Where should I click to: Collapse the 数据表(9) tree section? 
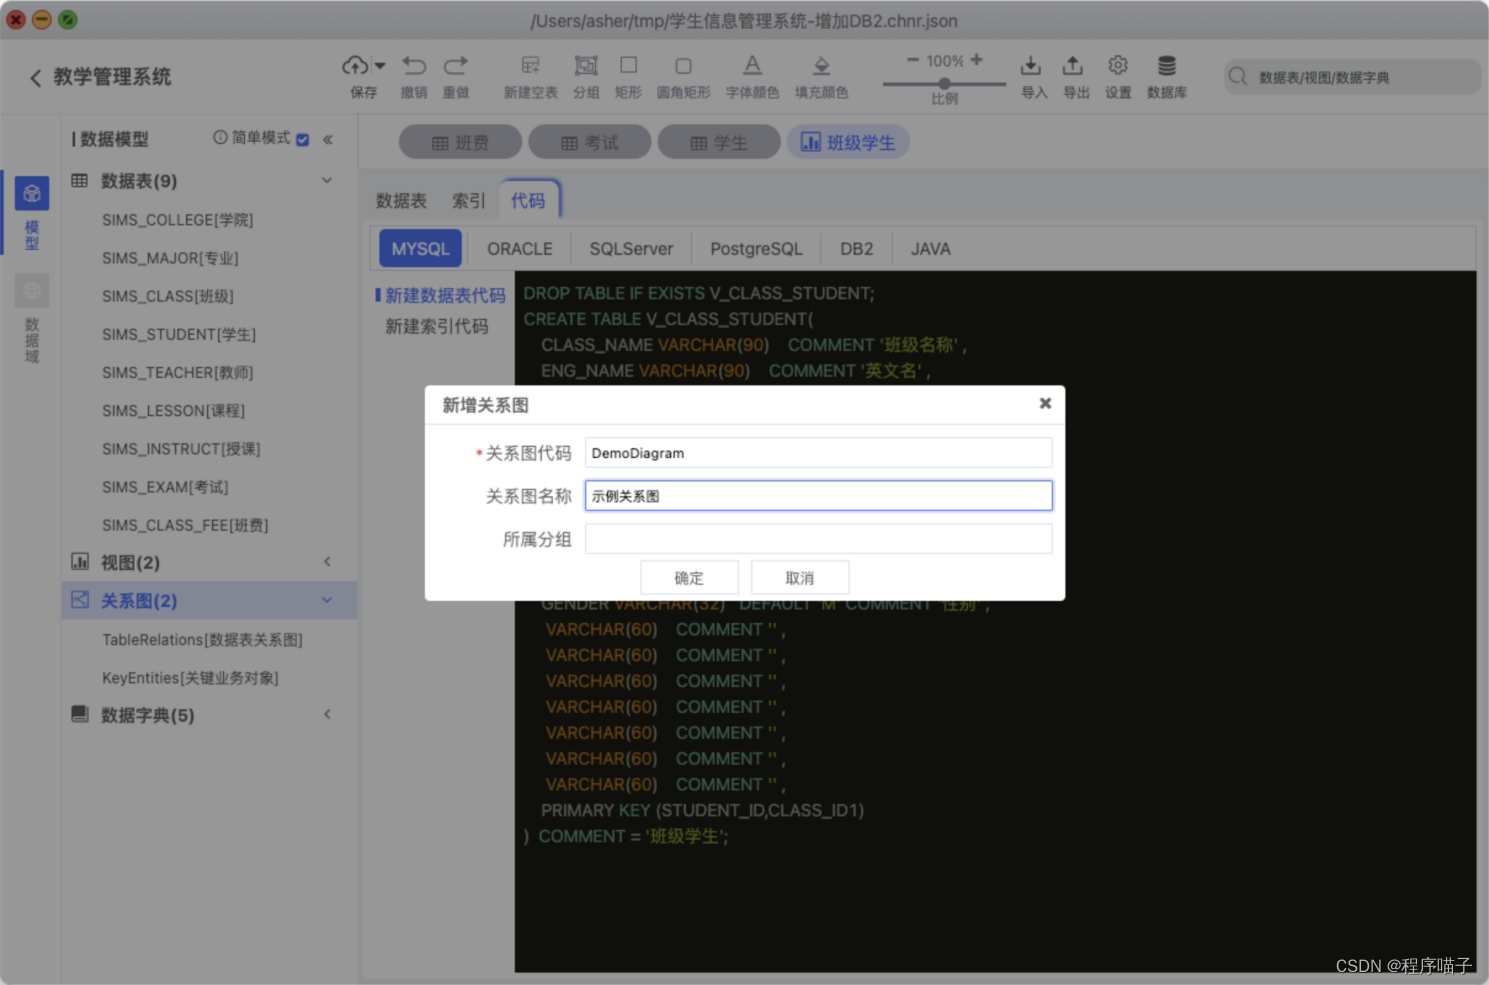327,180
